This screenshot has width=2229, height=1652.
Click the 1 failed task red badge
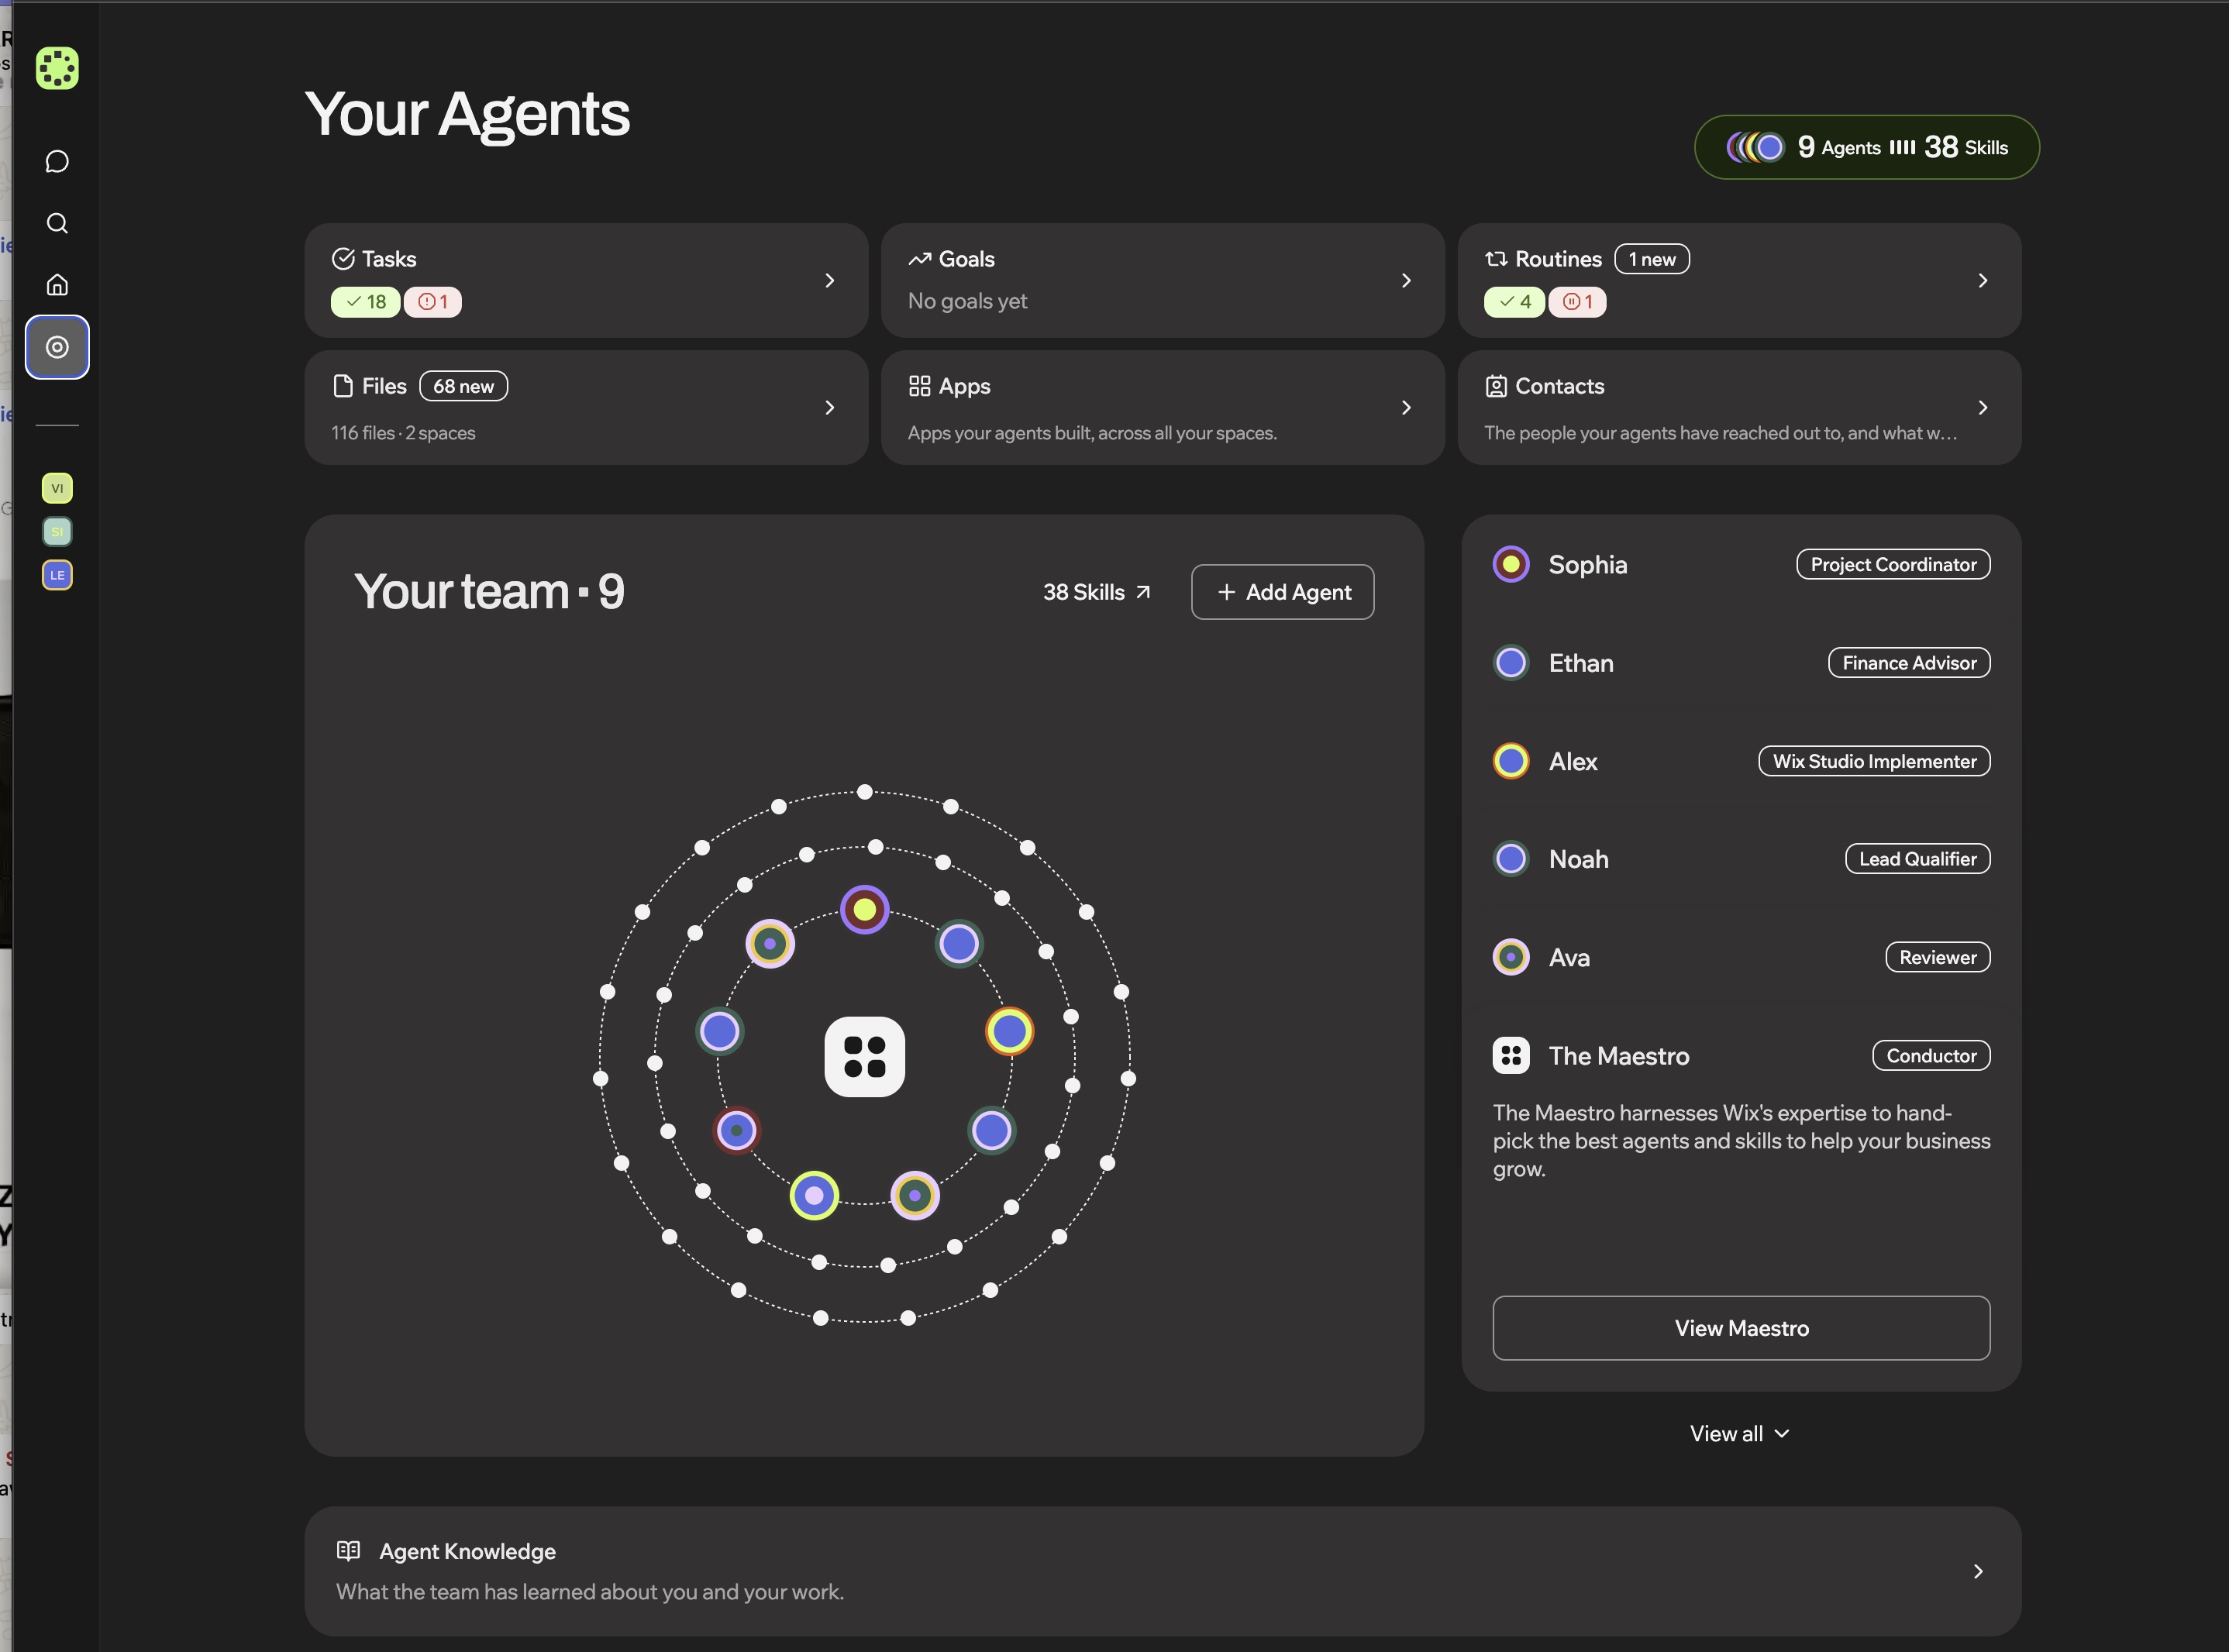[433, 302]
